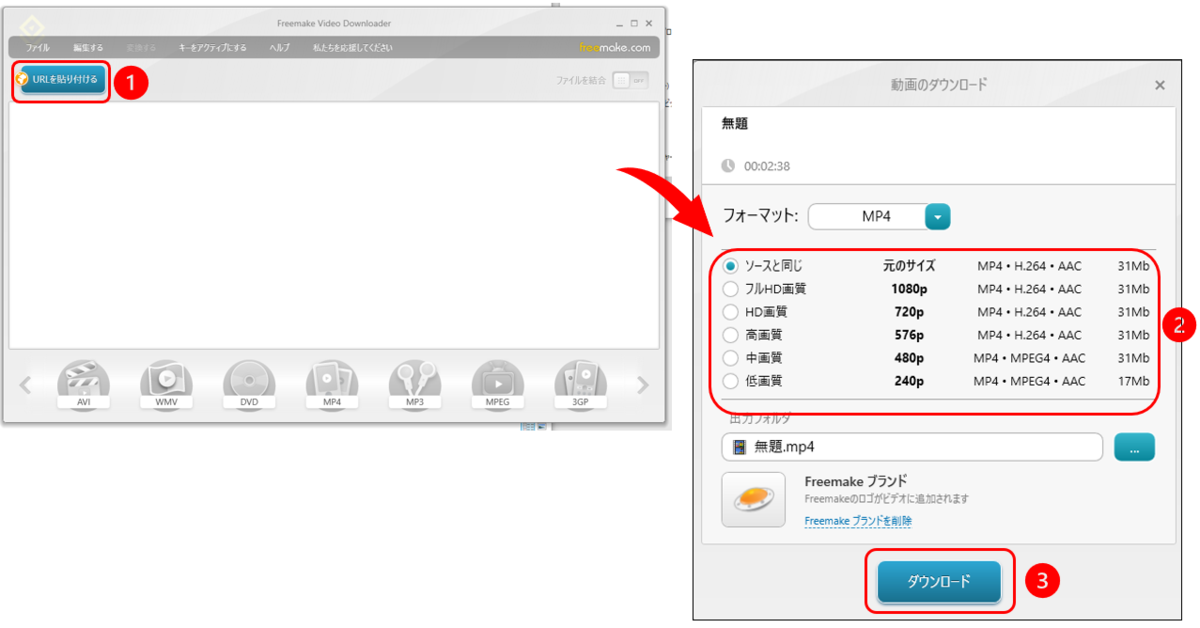
Task: Select the MP3 format icon
Action: [415, 385]
